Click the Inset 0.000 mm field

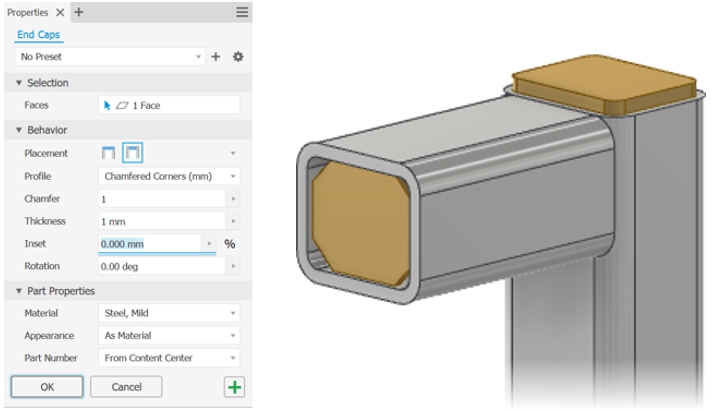pyautogui.click(x=150, y=244)
